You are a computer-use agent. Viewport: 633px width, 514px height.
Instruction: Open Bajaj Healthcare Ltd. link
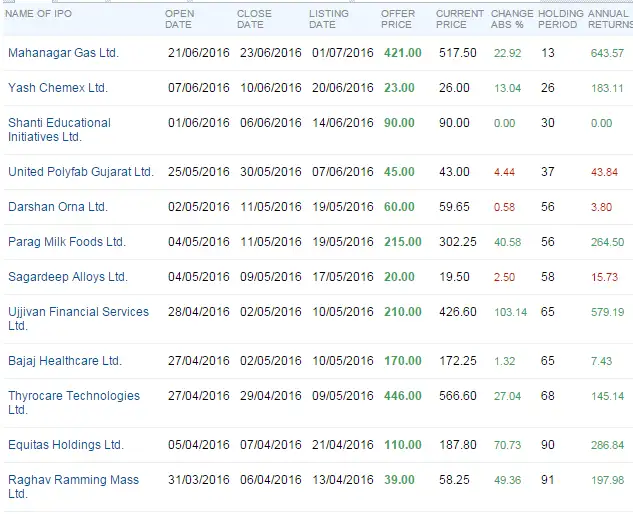64,361
